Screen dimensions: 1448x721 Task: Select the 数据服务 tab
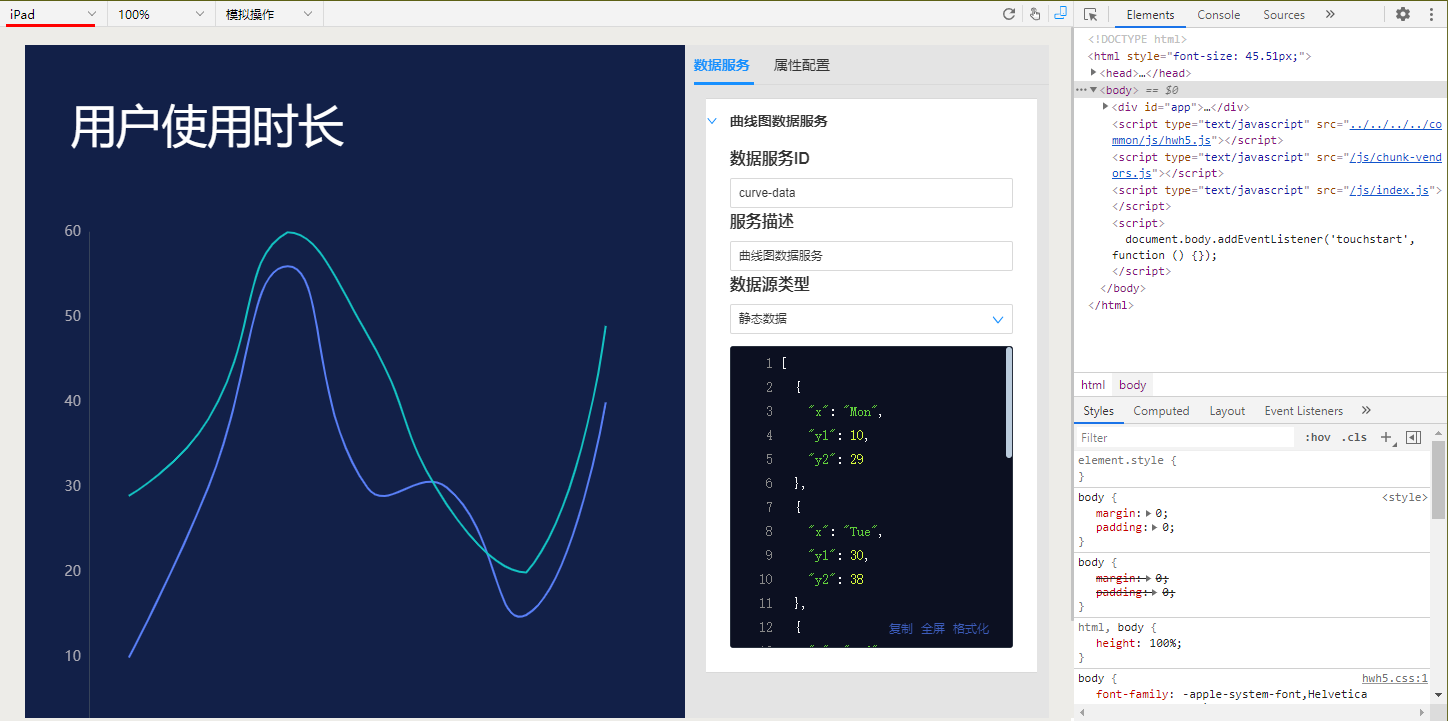(x=721, y=65)
